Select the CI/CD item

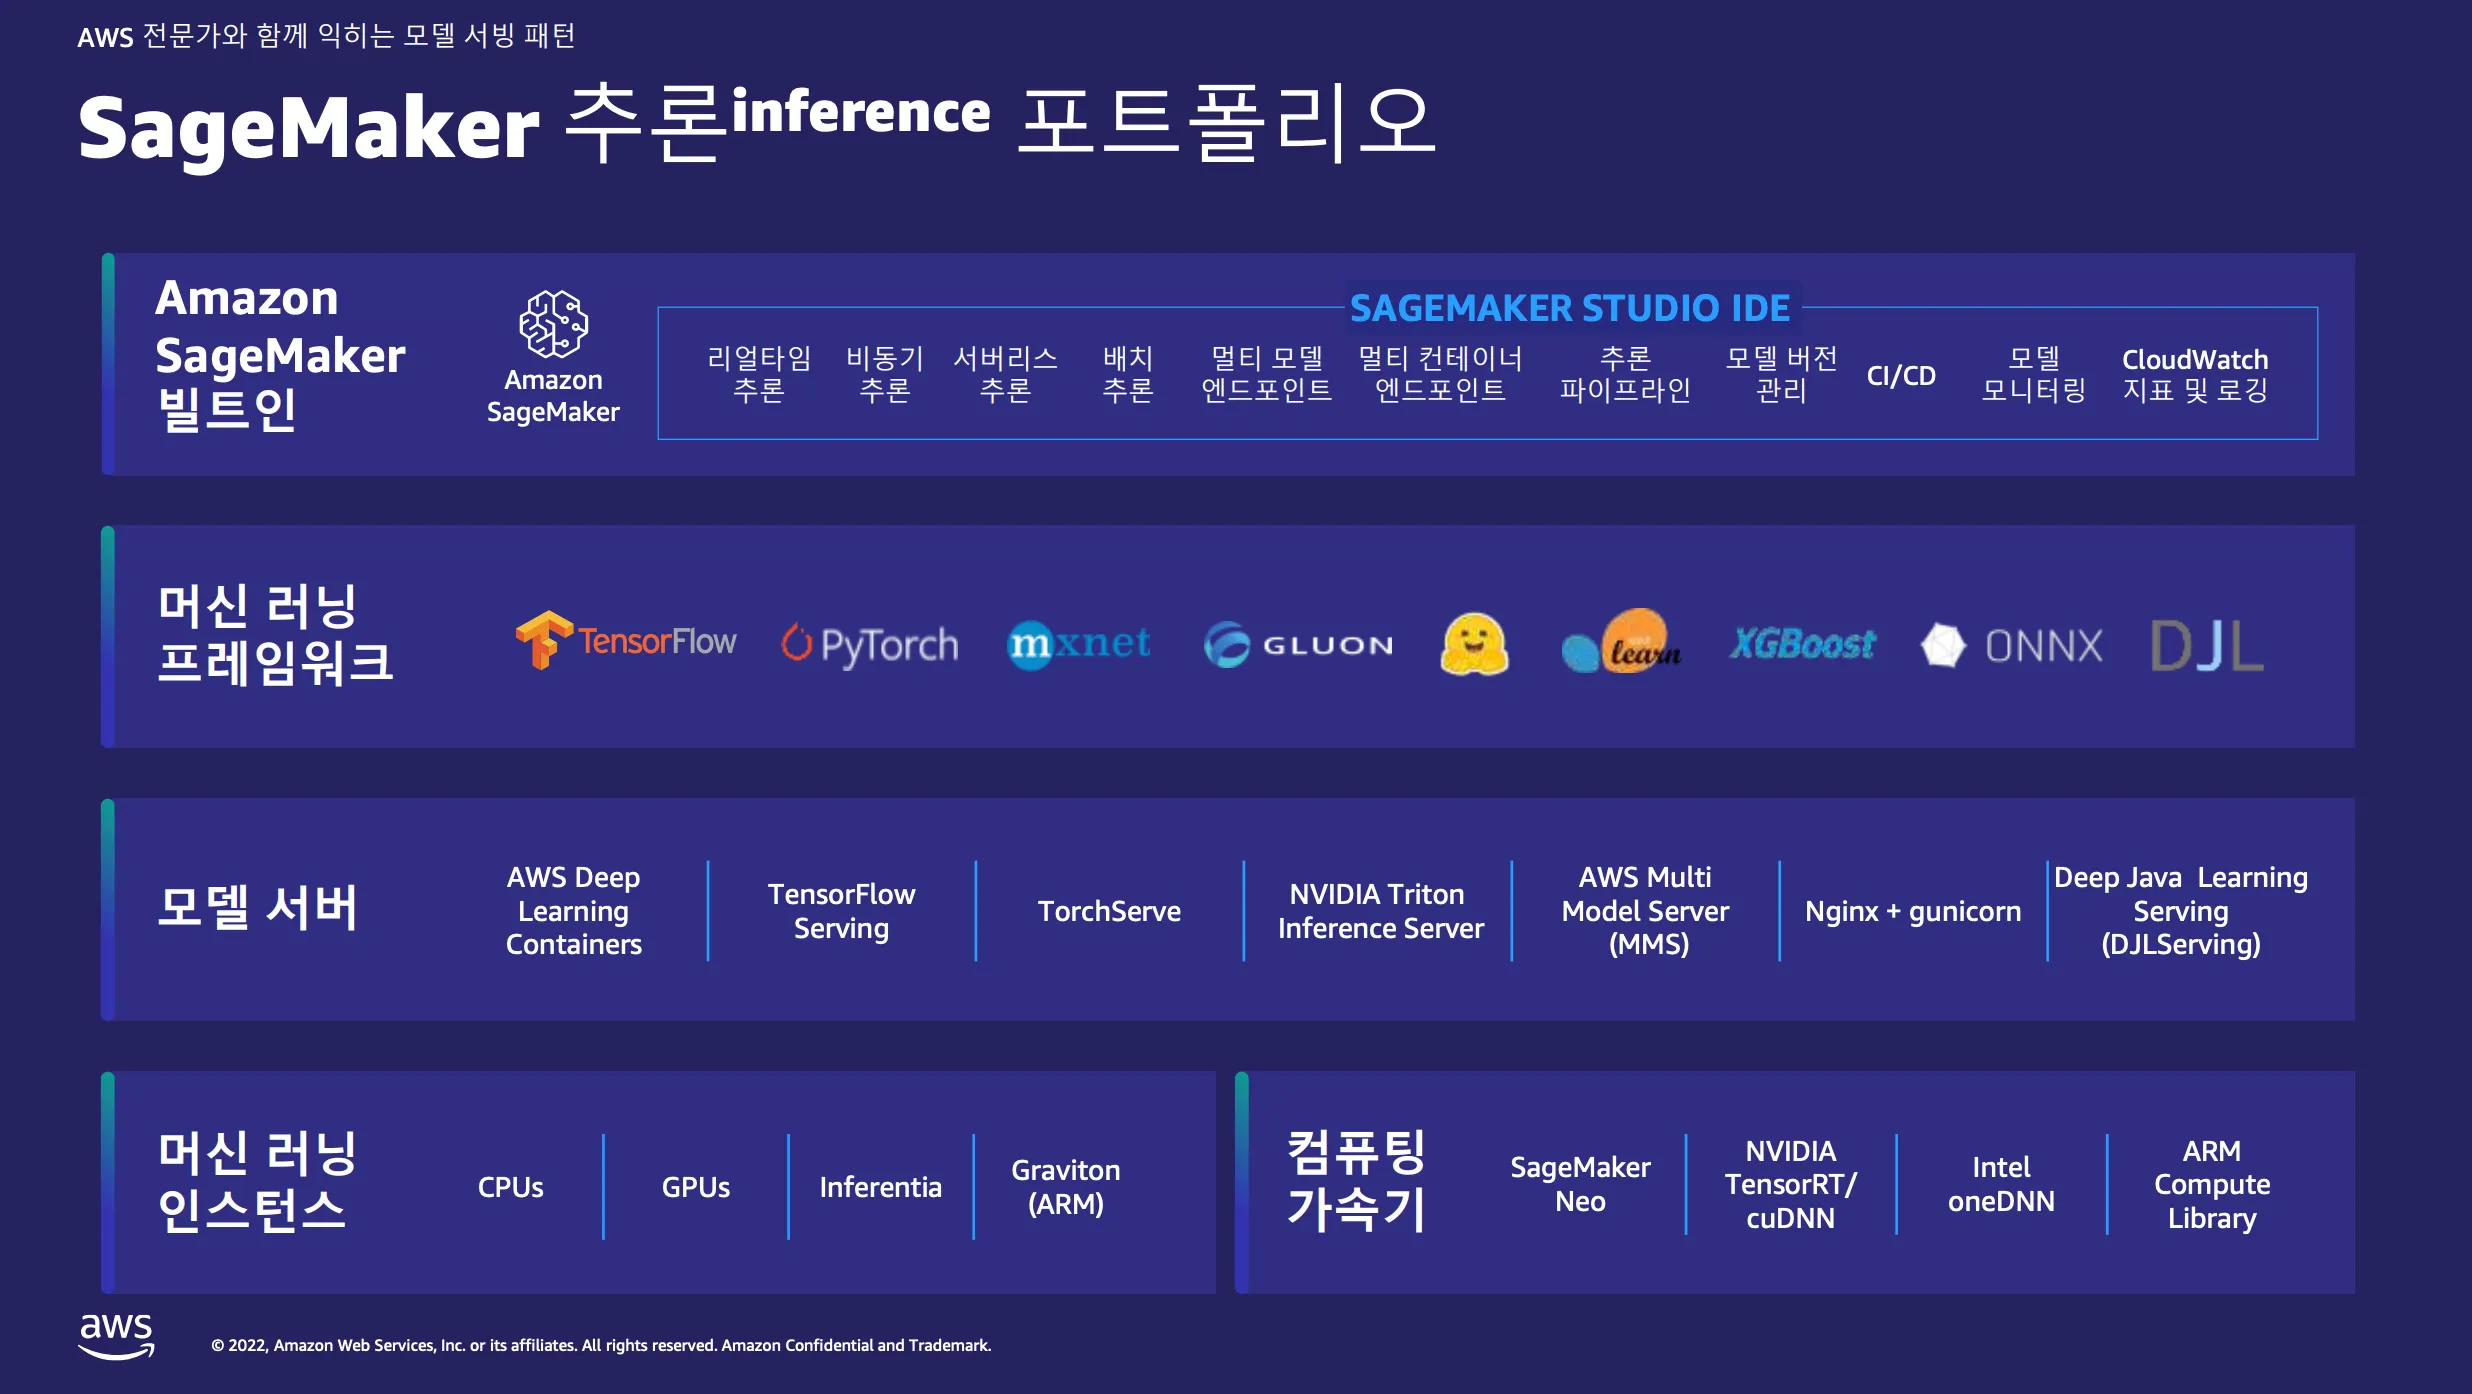pos(1901,376)
